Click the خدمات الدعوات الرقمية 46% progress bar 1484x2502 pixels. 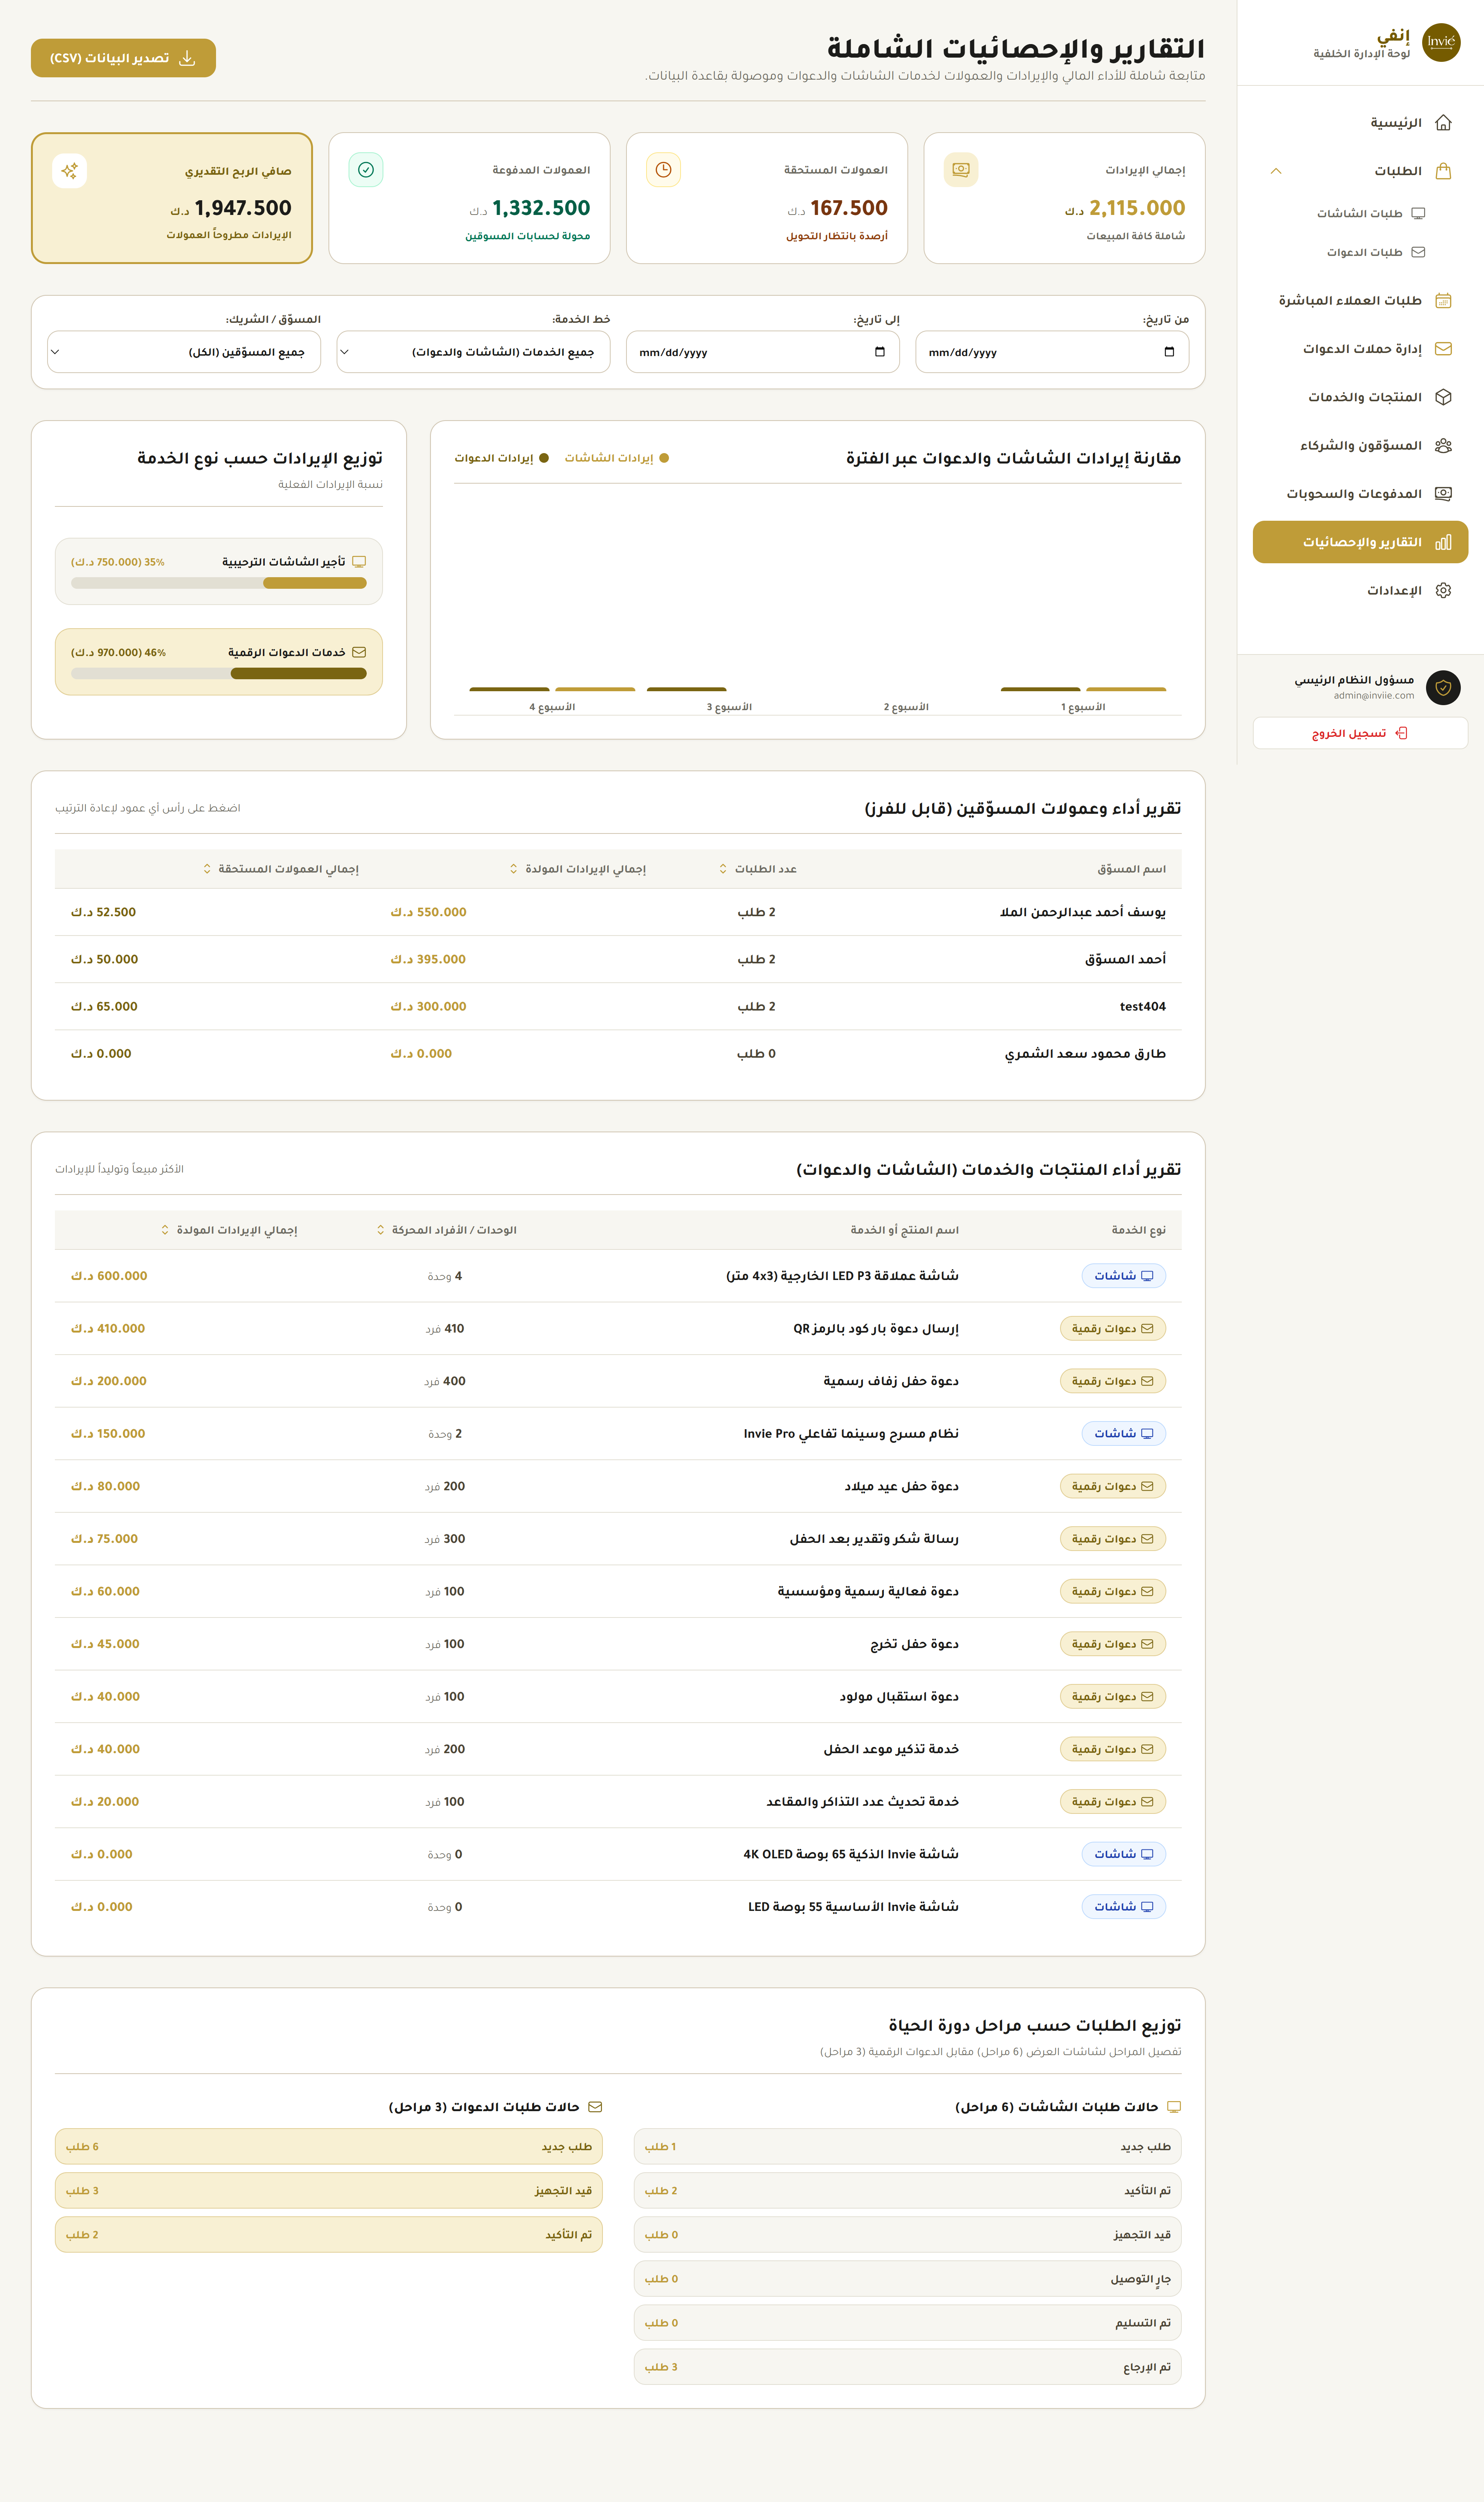(219, 674)
